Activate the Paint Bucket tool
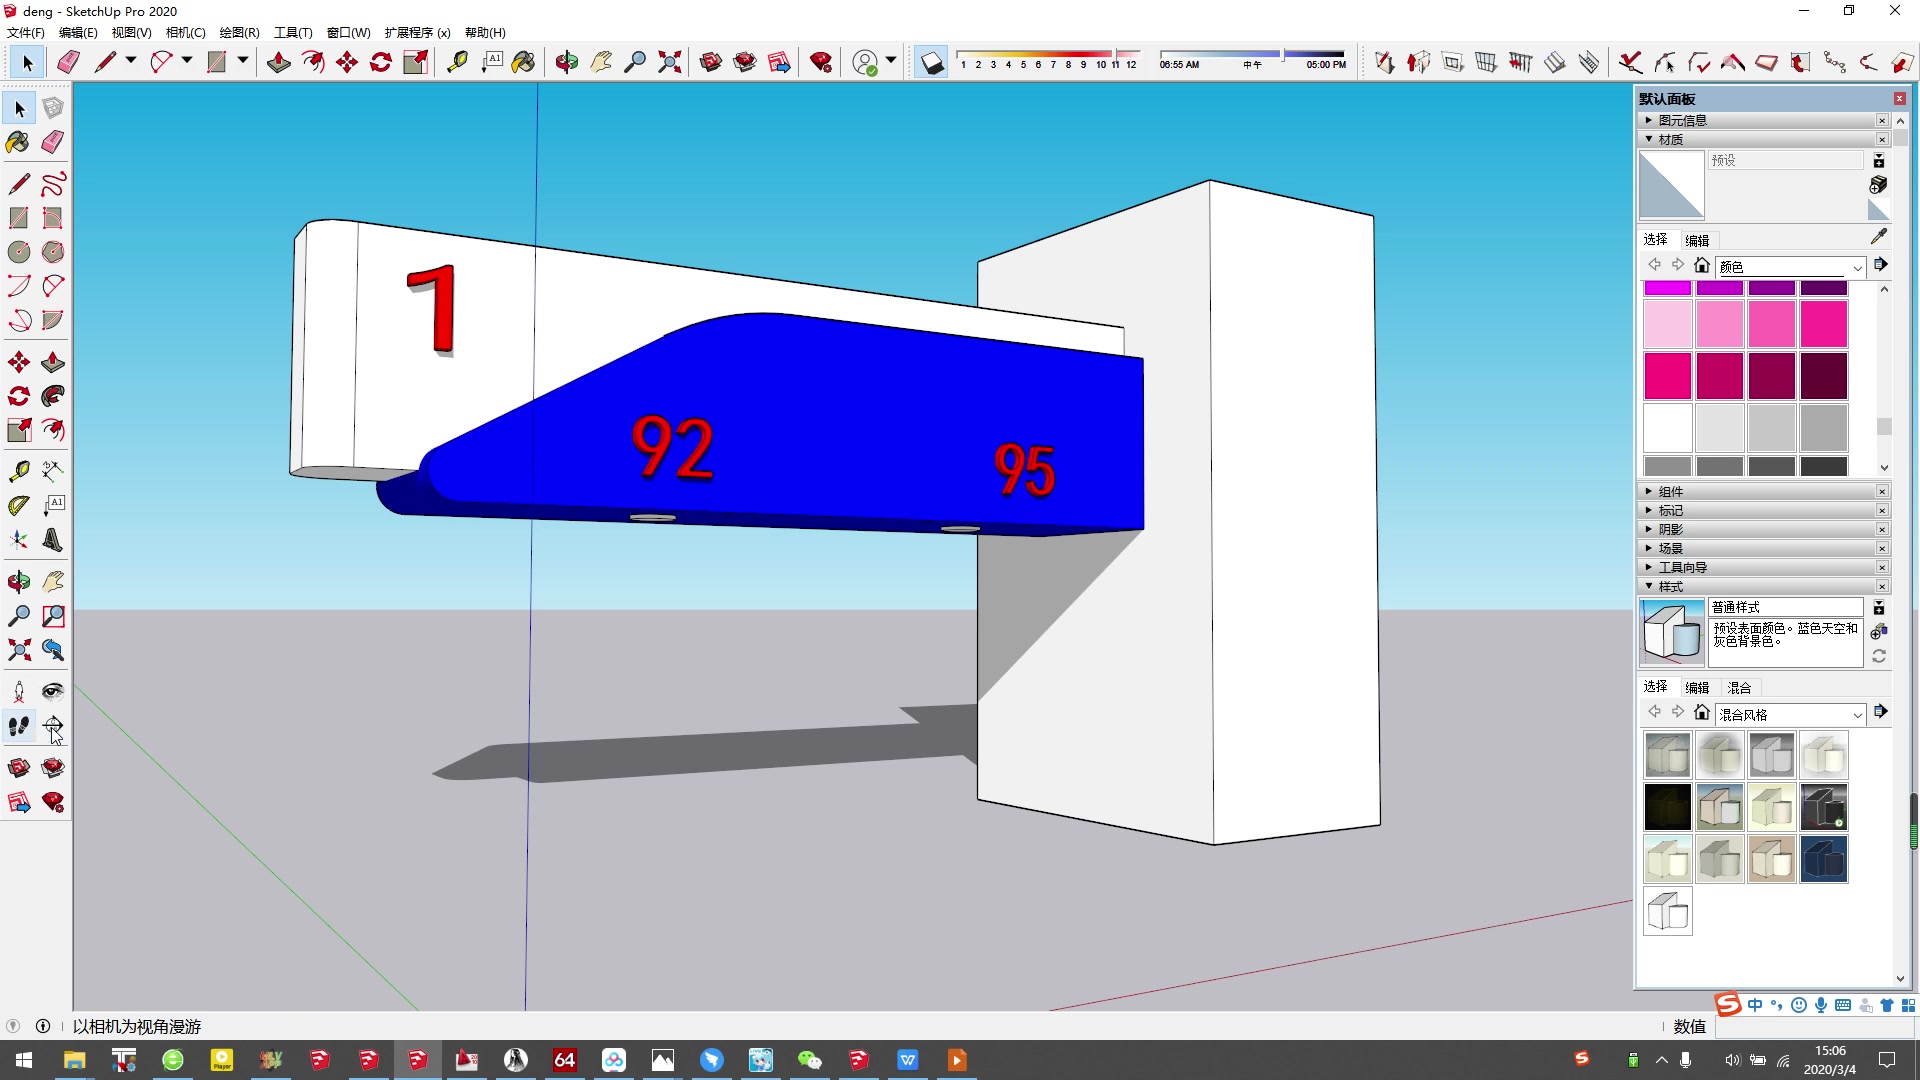This screenshot has height=1080, width=1920. (x=18, y=142)
